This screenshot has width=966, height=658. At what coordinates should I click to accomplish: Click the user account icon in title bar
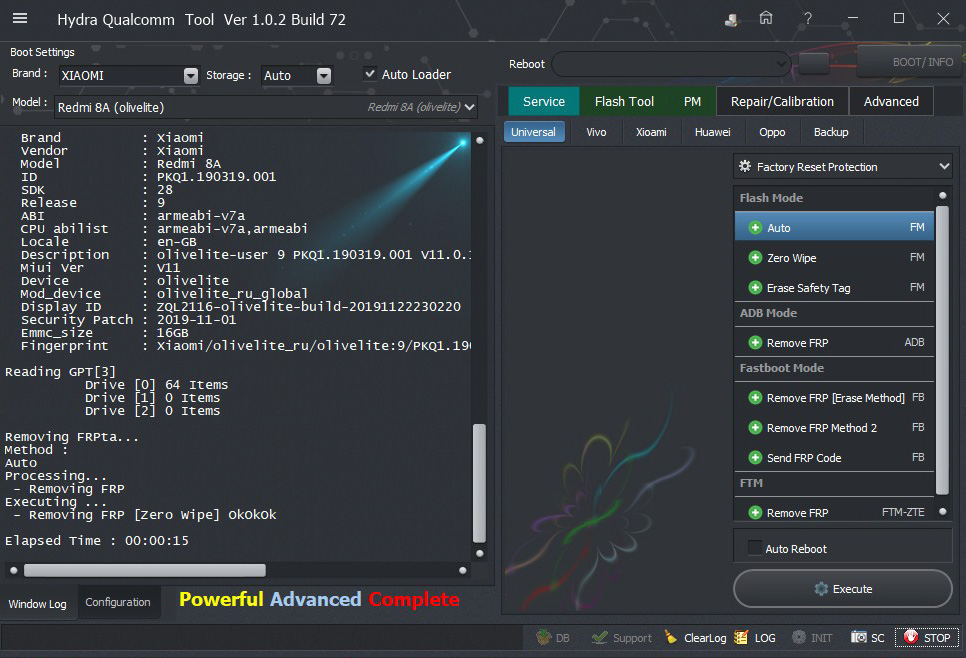point(732,19)
